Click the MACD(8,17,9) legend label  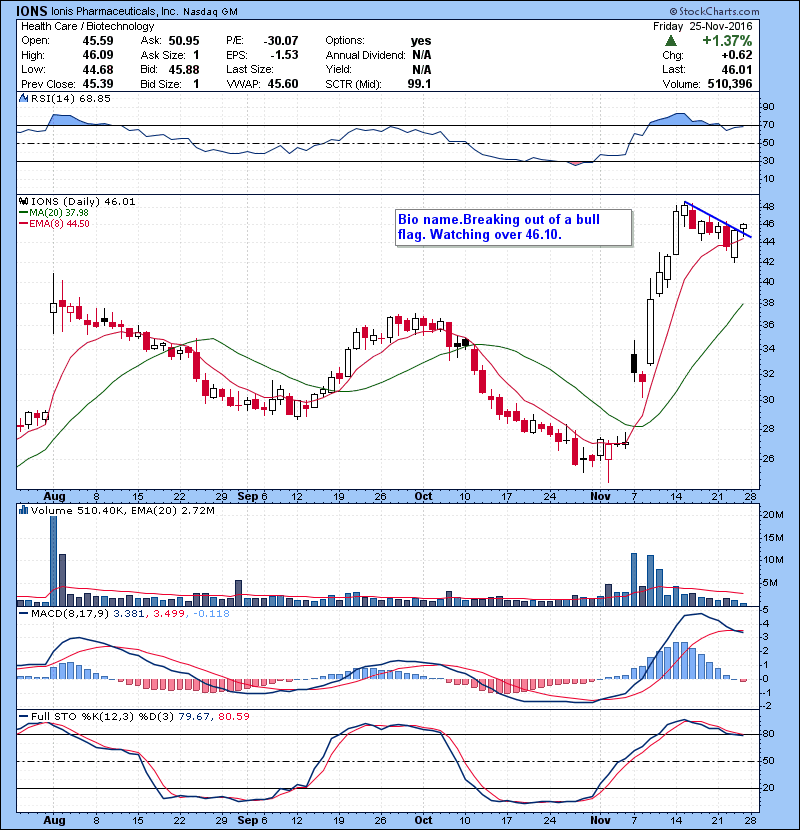point(71,614)
